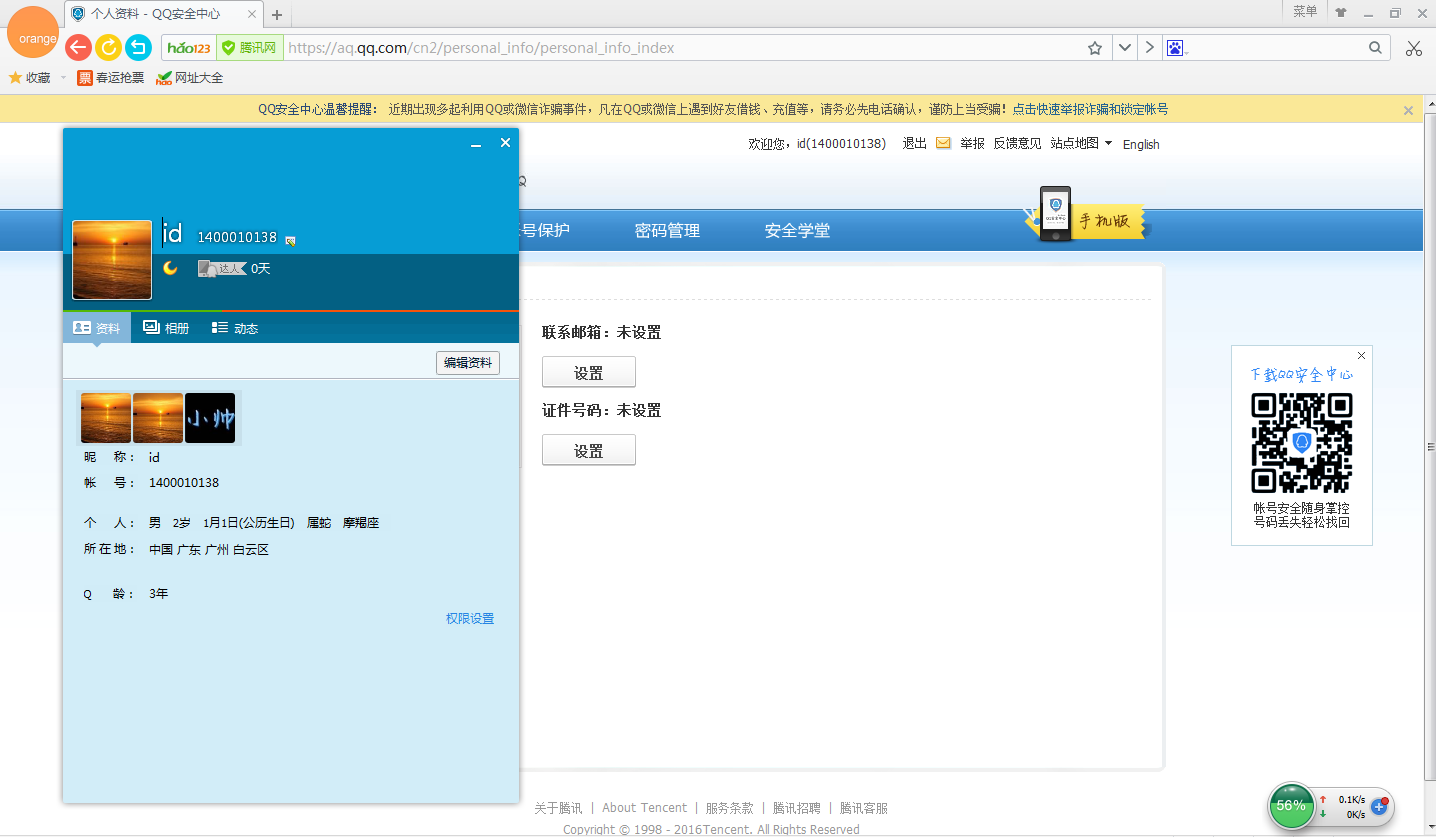
Task: Open the 安全学堂 navigation menu
Action: pos(797,231)
